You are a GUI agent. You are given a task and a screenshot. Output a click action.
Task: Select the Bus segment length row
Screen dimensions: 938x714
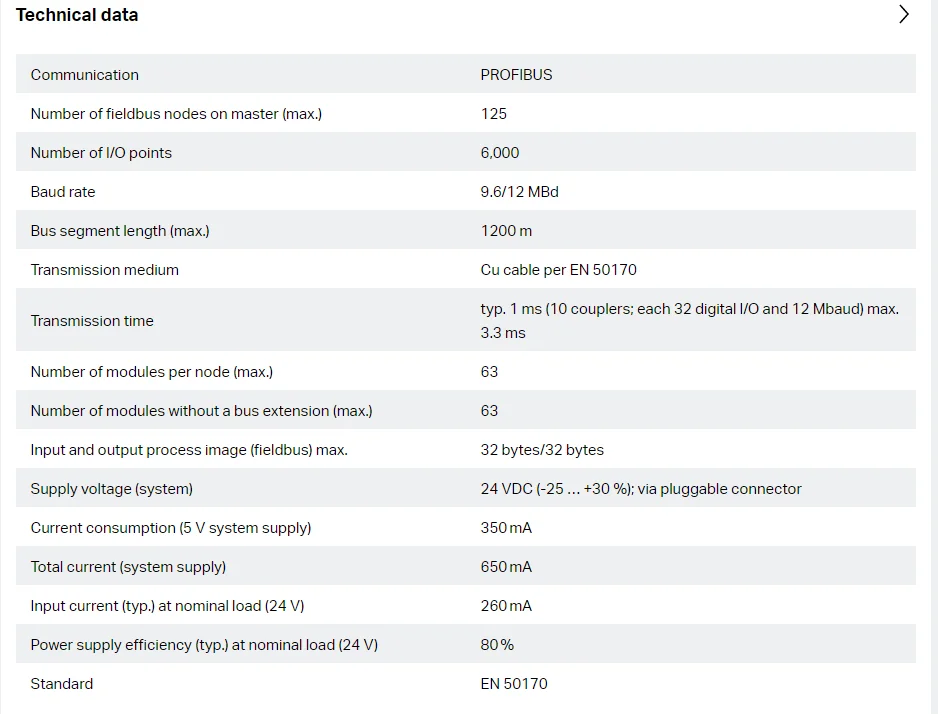pos(465,231)
